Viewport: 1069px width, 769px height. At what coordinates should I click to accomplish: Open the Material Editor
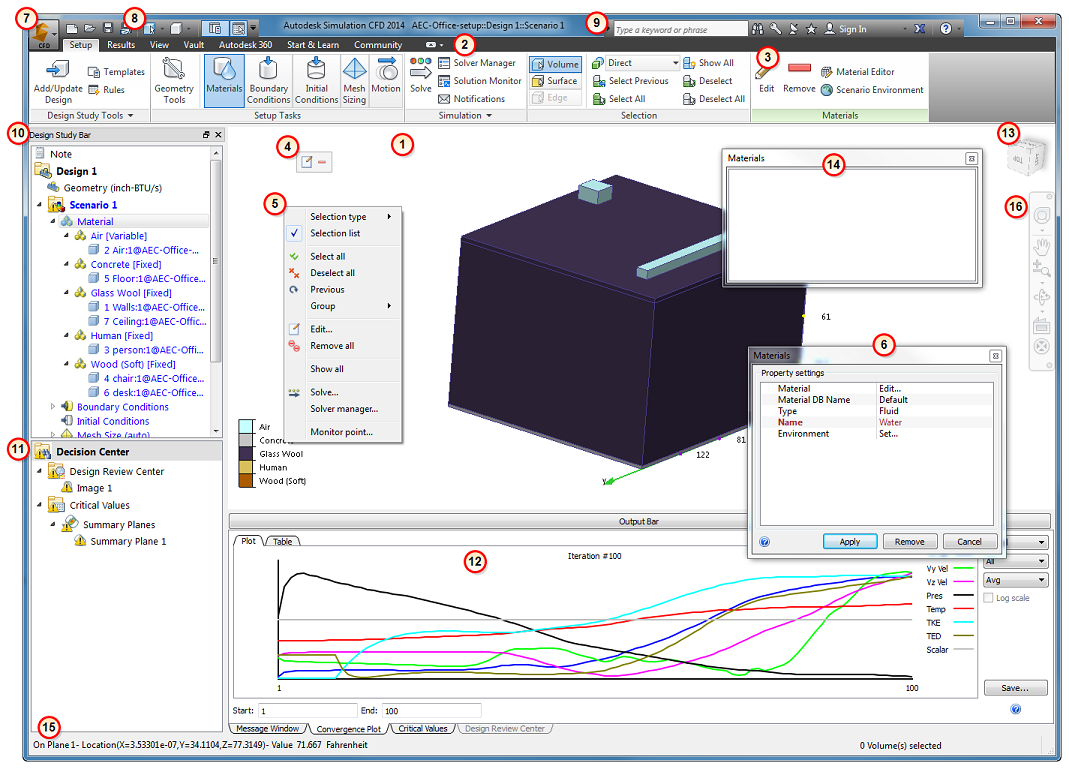pos(858,72)
